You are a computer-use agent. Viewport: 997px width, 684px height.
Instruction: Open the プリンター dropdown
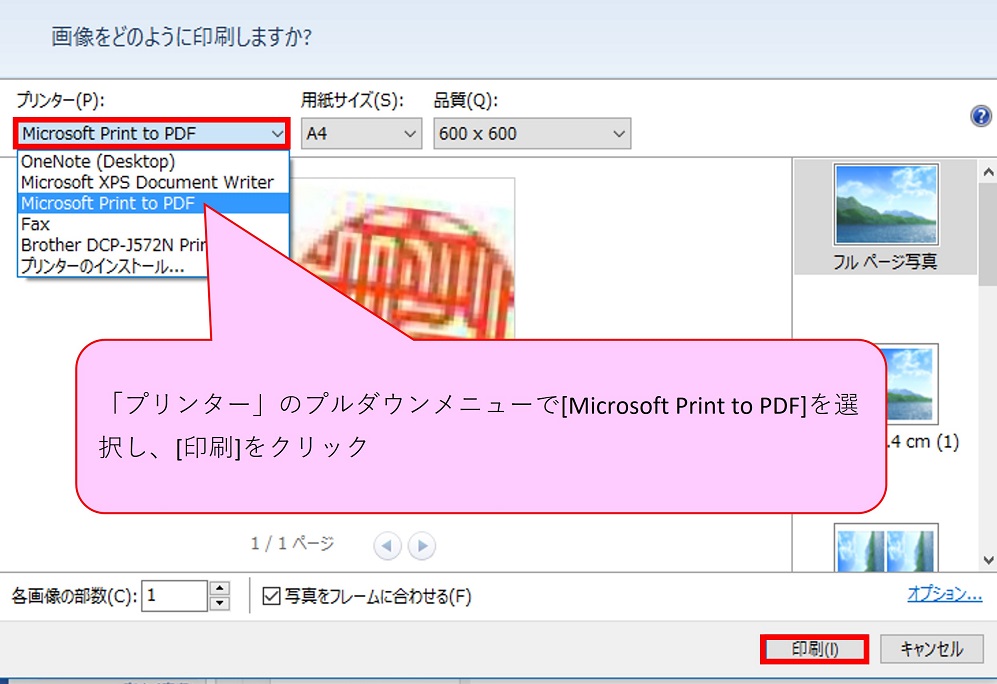coord(153,133)
